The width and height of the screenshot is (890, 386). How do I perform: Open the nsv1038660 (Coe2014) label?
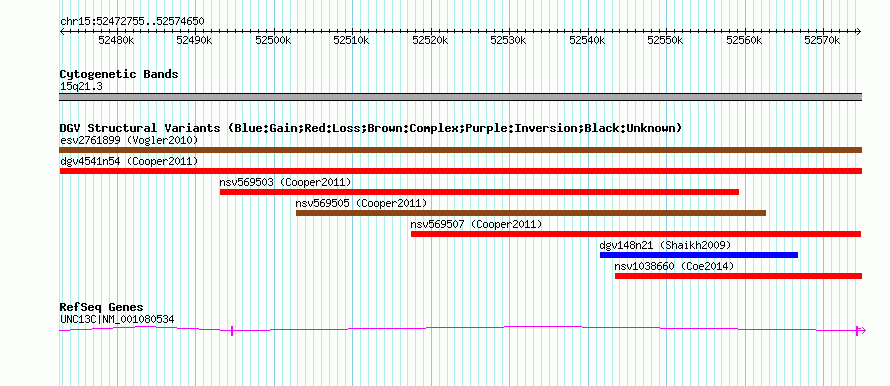[674, 266]
